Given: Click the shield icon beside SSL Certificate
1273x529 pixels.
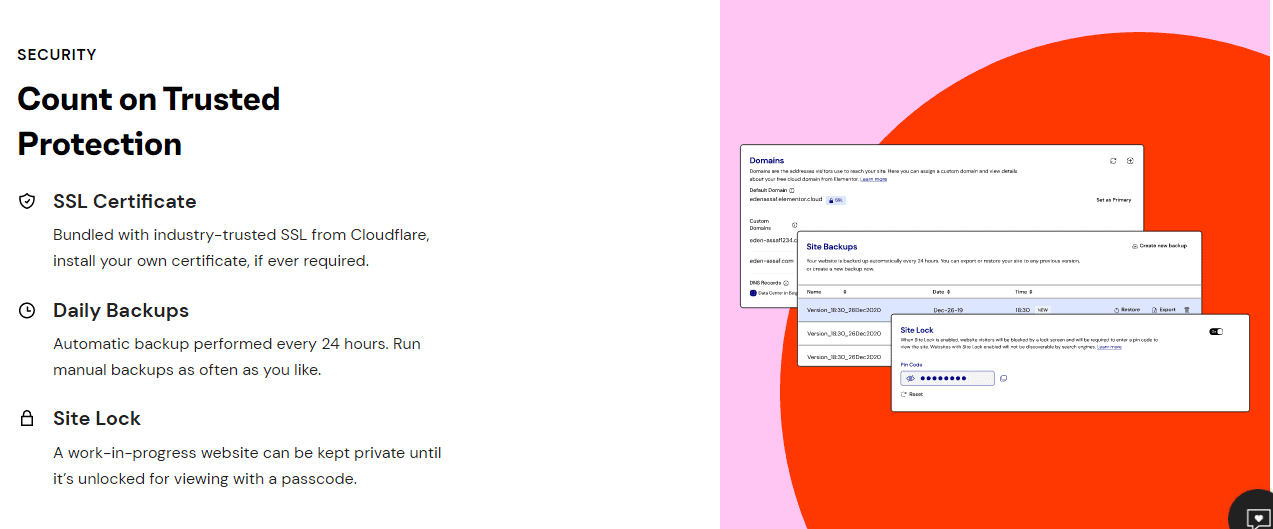Looking at the screenshot, I should [x=27, y=201].
